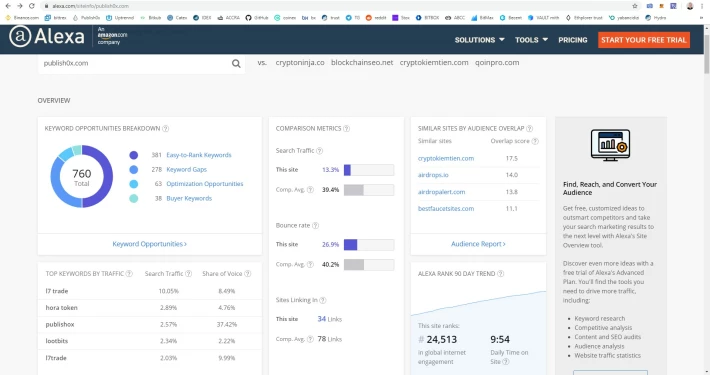Open the Pricing page
This screenshot has height=375, width=710.
coord(573,40)
